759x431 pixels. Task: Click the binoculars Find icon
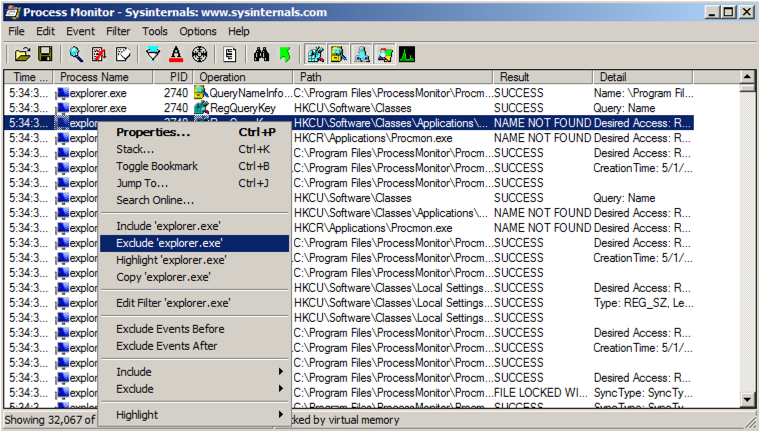tap(261, 54)
